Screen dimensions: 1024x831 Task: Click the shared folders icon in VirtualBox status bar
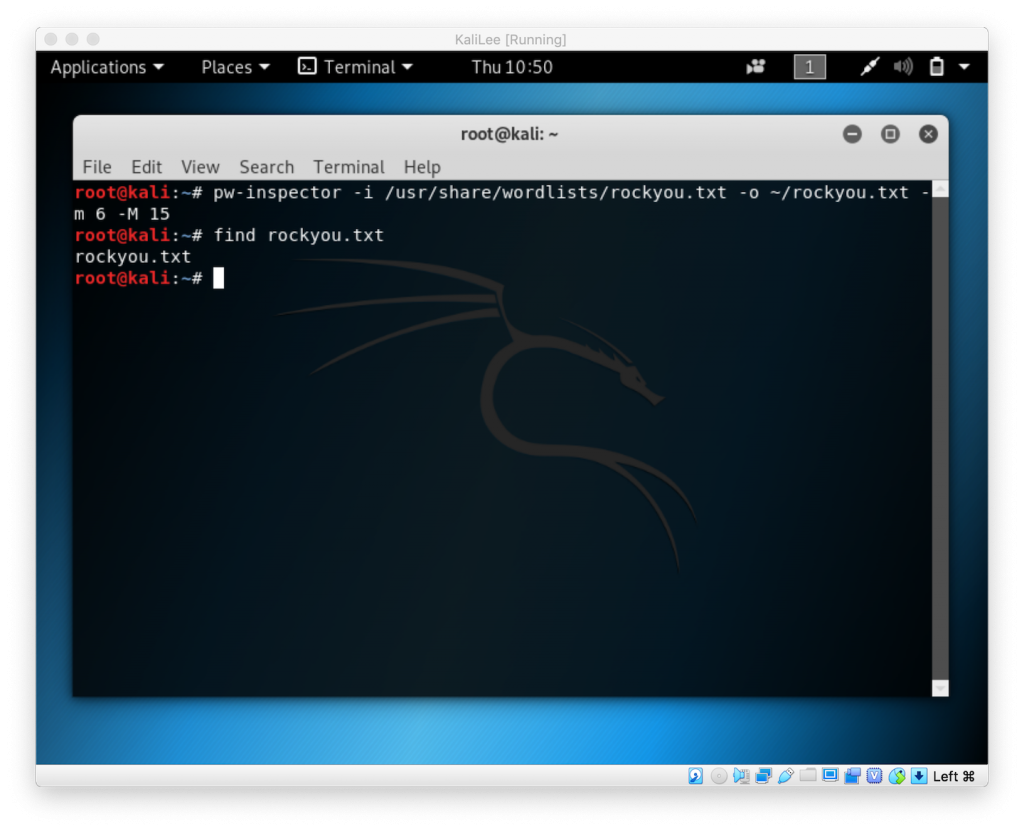tap(806, 776)
